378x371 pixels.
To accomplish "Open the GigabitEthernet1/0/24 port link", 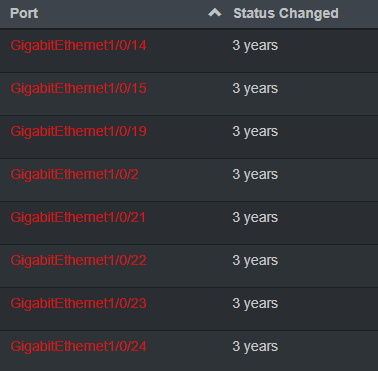I will tap(78, 346).
